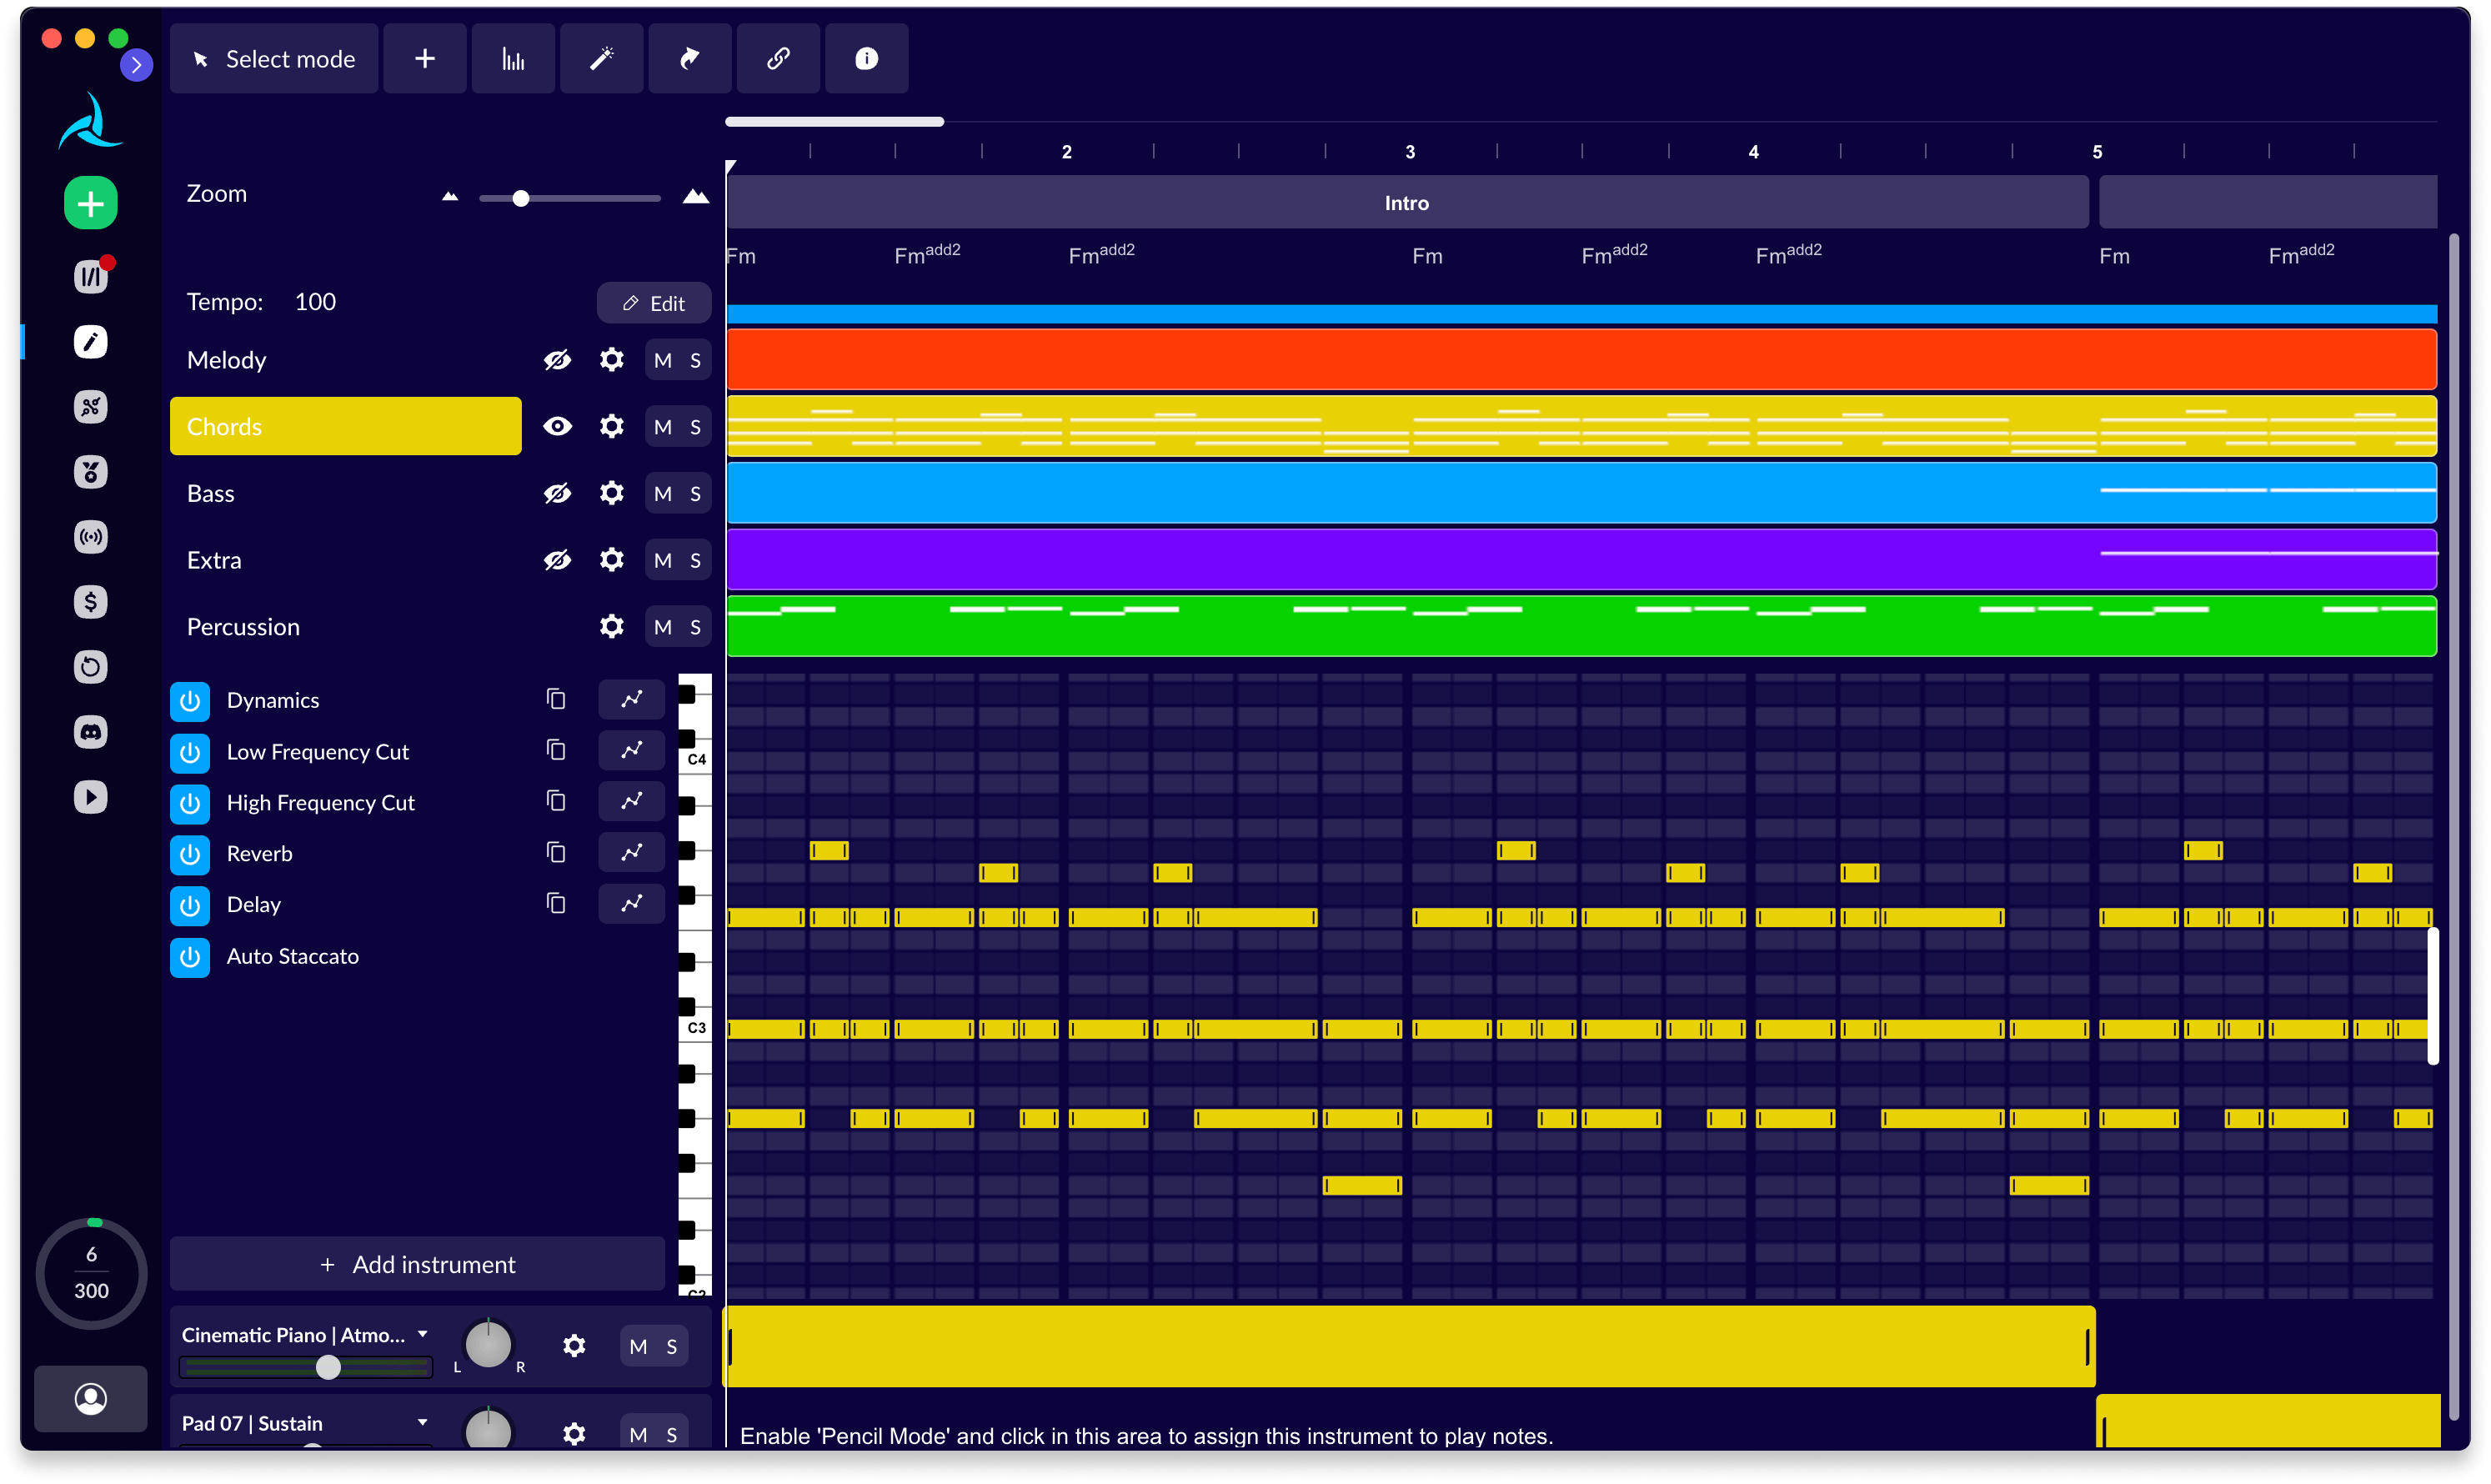Select the Chords track label

(x=346, y=427)
